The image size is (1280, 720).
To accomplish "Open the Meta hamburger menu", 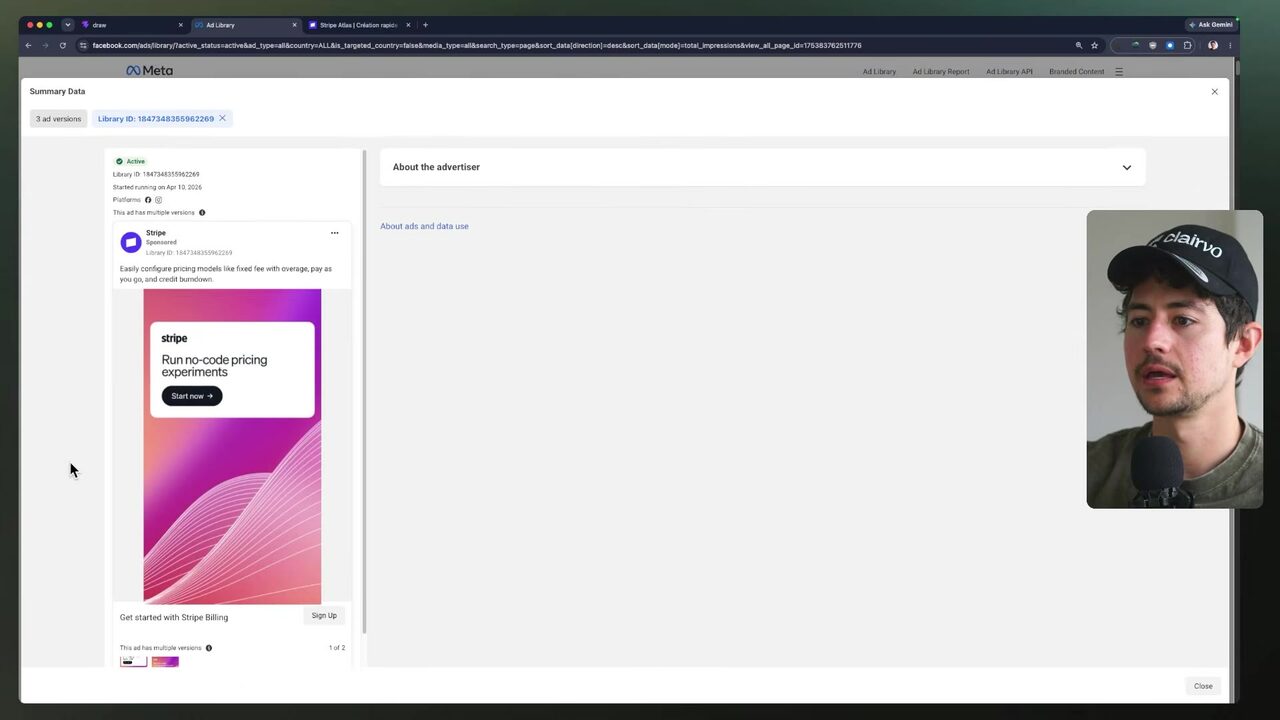I will pyautogui.click(x=1119, y=72).
